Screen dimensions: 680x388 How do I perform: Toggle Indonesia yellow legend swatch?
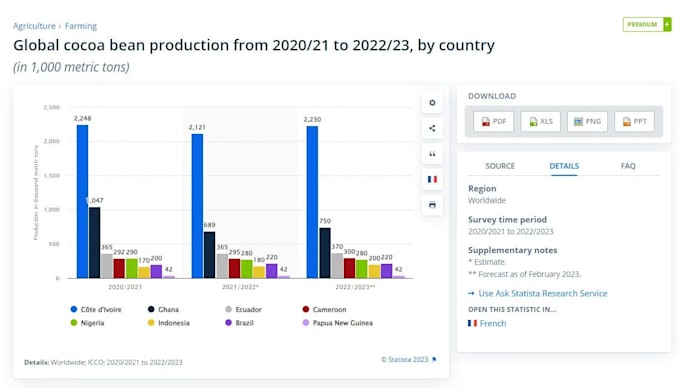pos(151,323)
